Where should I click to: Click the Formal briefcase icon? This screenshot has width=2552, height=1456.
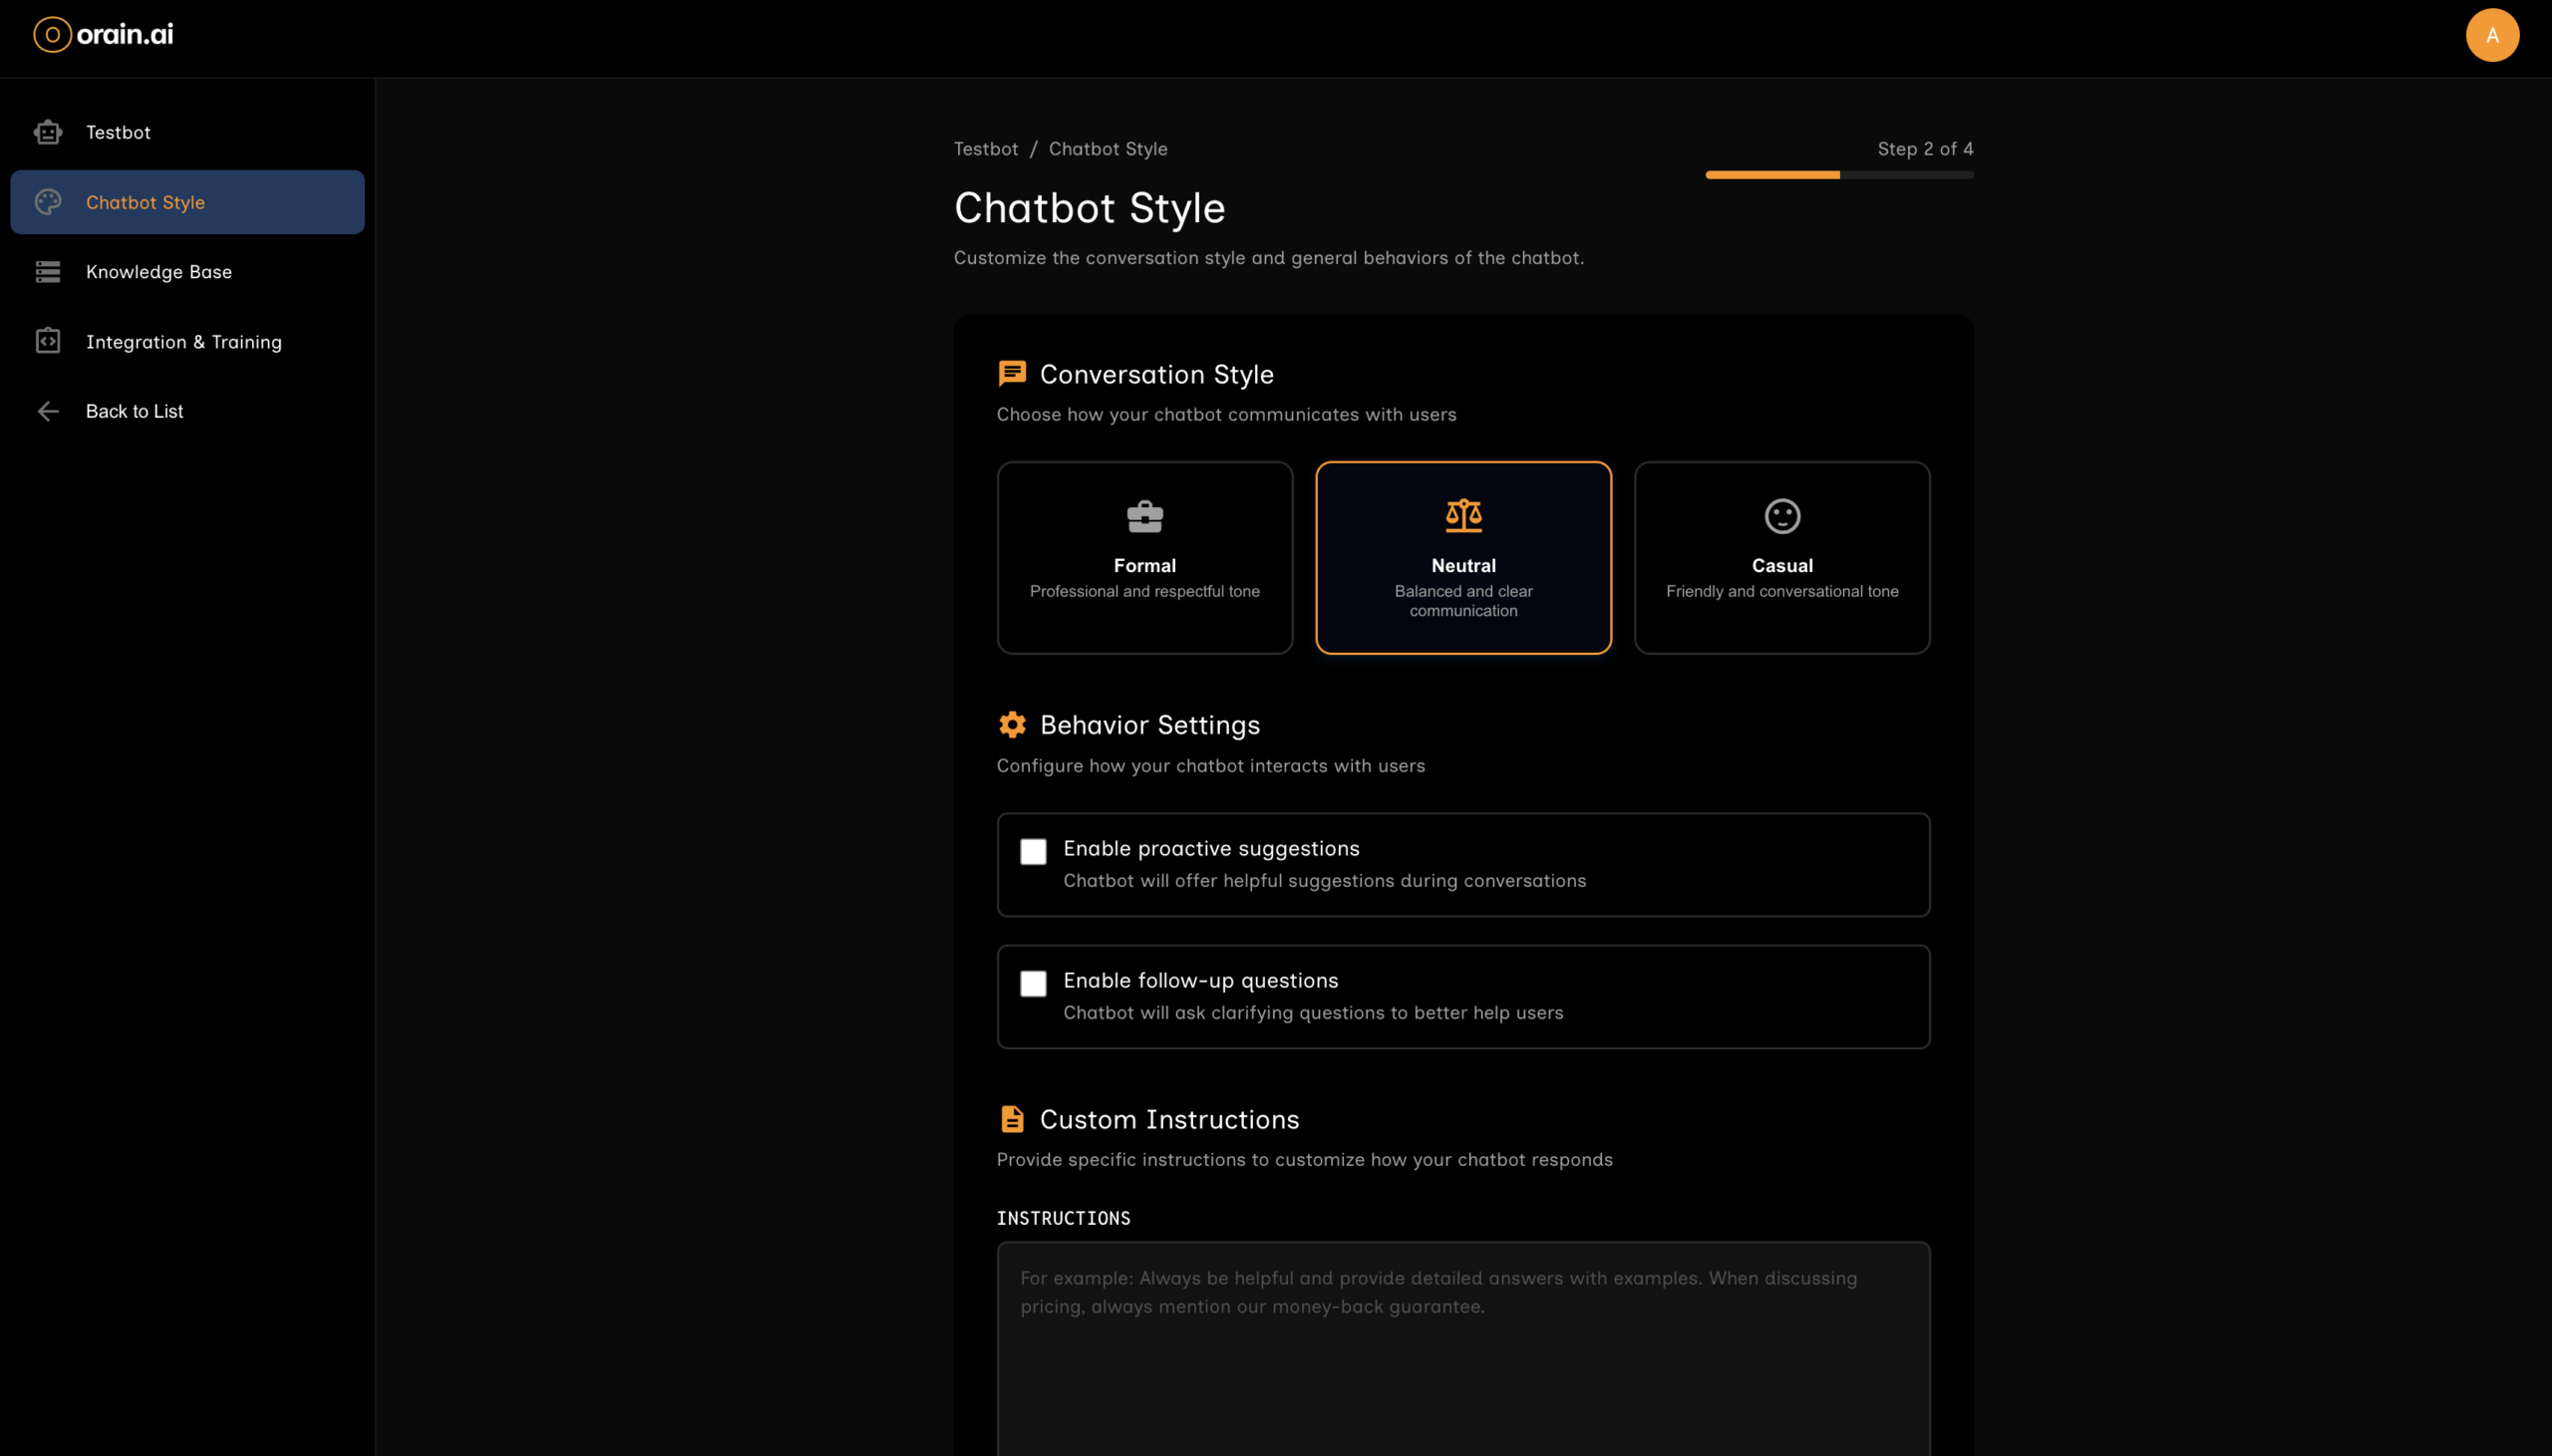1144,517
